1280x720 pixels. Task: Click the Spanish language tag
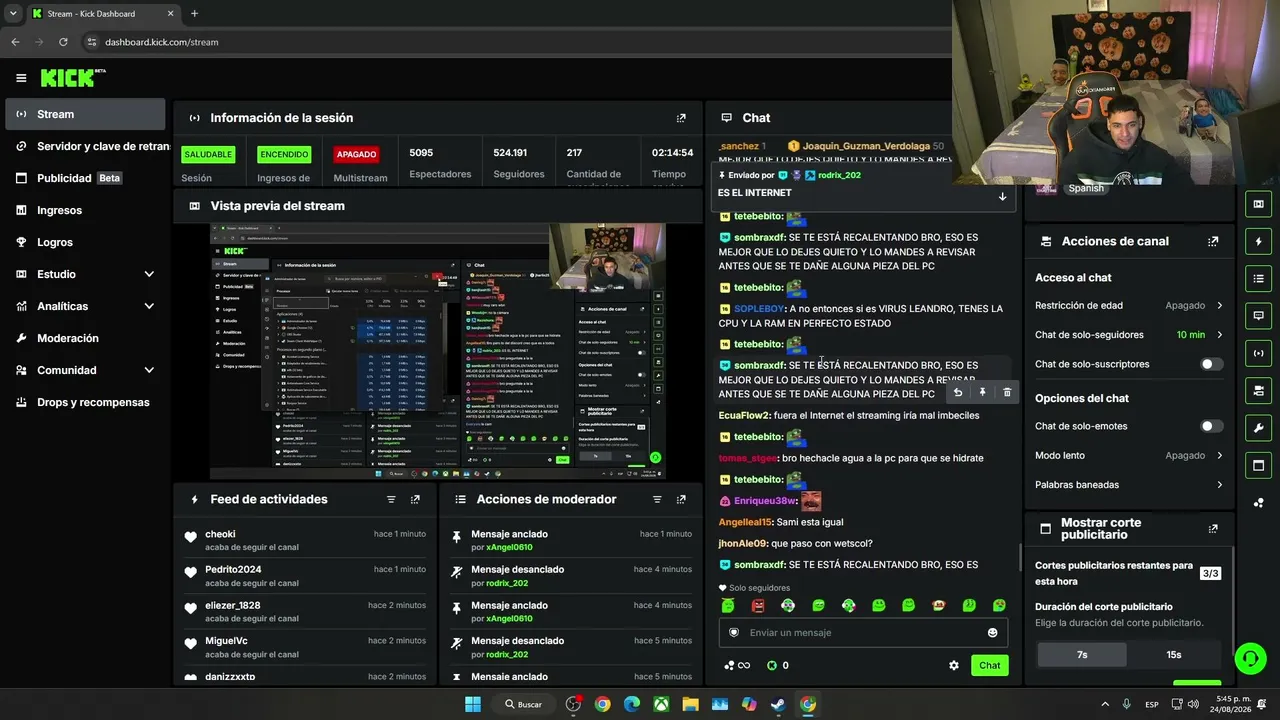[1086, 188]
